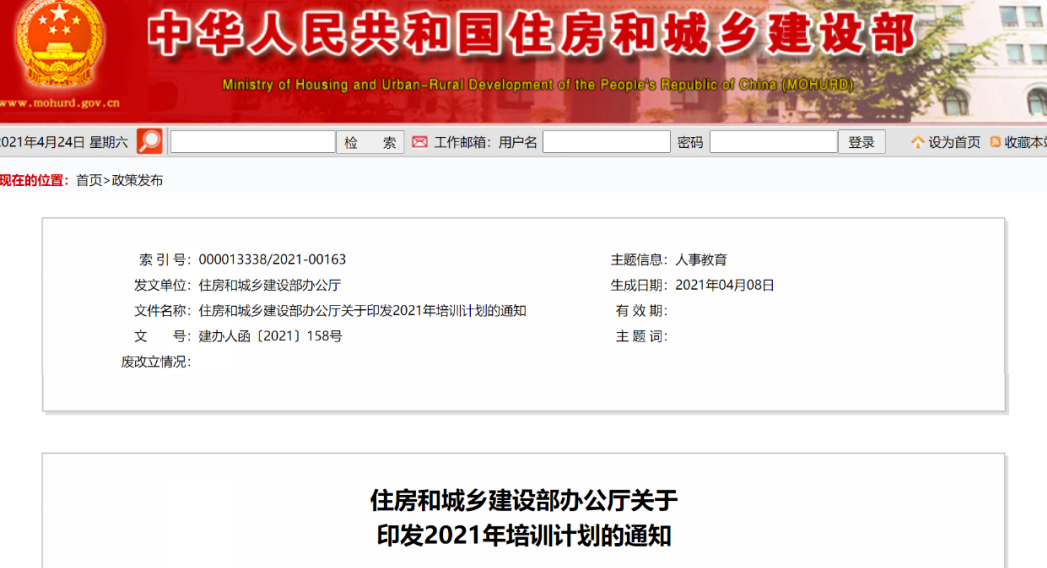Click the home icon beside 设为首页
Image resolution: width=1047 pixels, height=568 pixels.
point(917,142)
